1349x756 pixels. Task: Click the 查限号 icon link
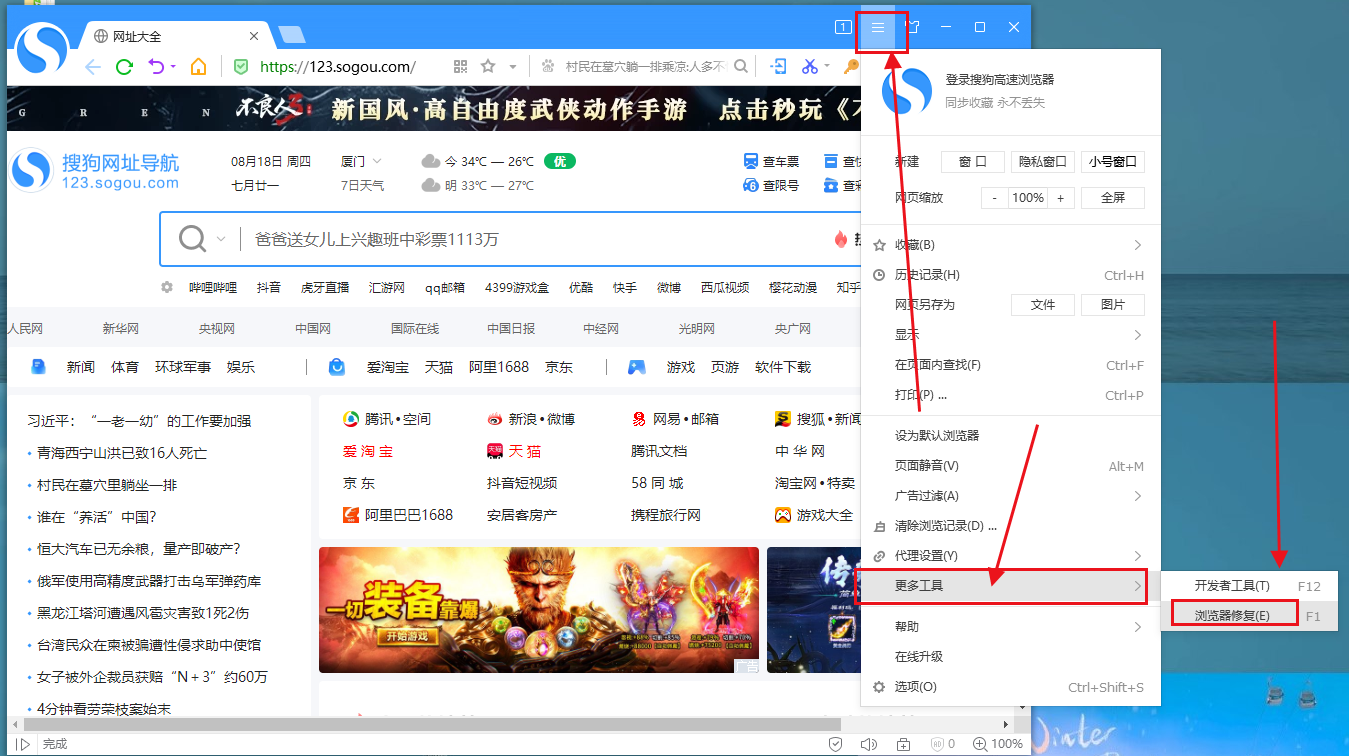tap(771, 185)
